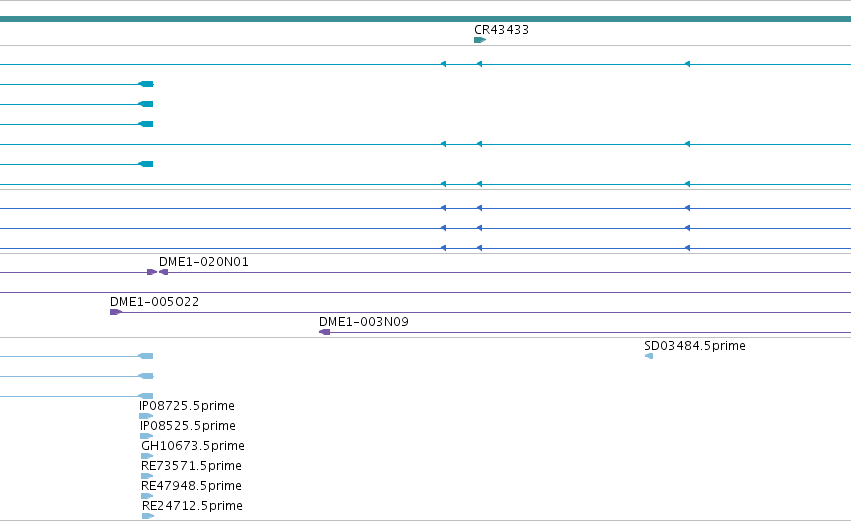851x521 pixels.
Task: Select the DME1-003N09 label
Action: point(364,322)
